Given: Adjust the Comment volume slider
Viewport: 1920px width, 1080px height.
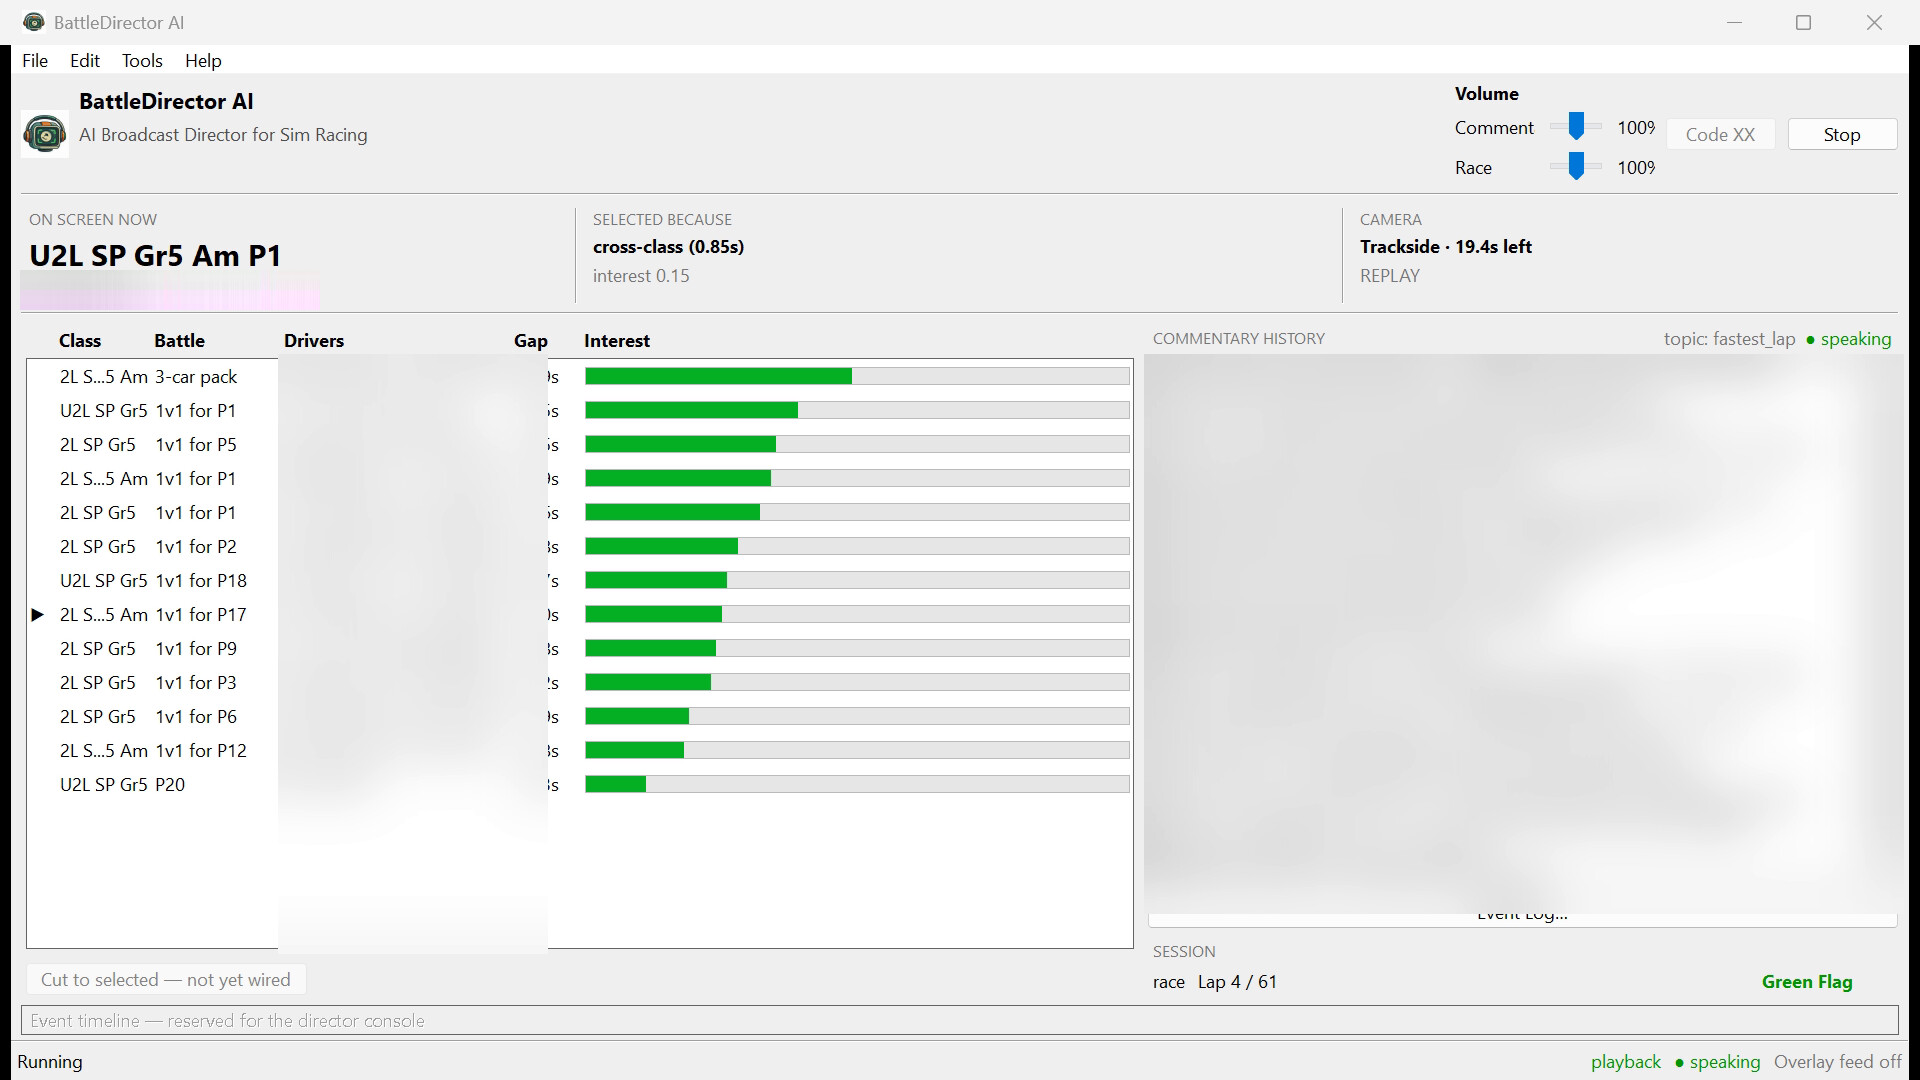Looking at the screenshot, I should [x=1576, y=126].
